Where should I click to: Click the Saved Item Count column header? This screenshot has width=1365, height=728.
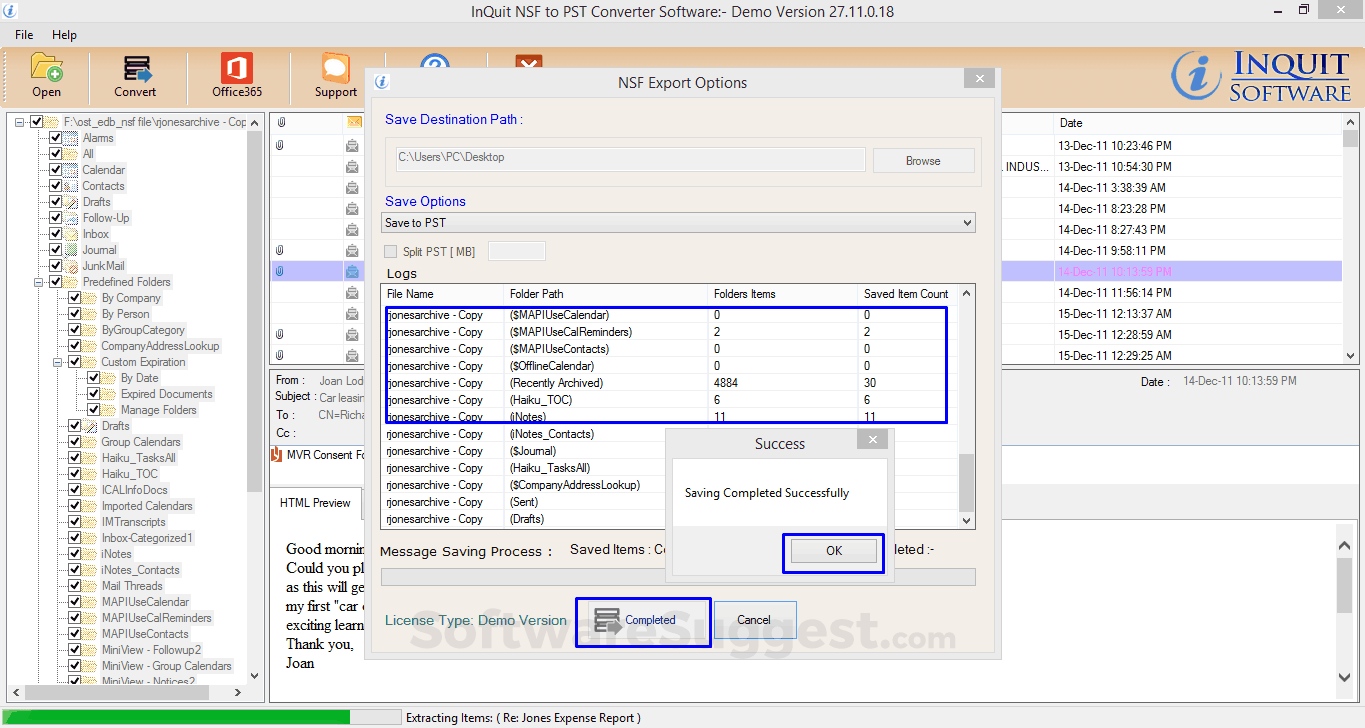click(906, 294)
